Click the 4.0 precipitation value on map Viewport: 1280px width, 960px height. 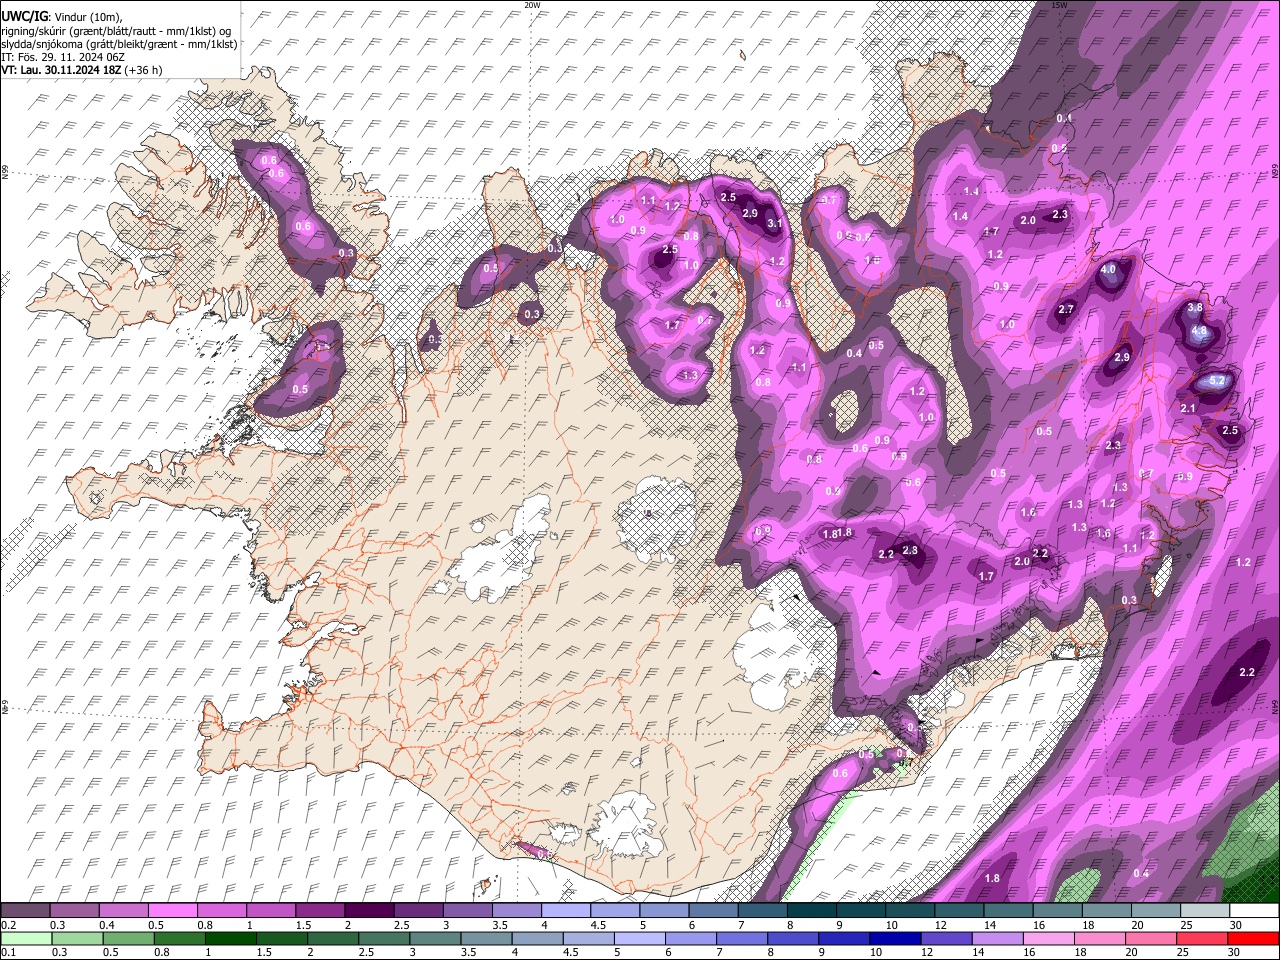pos(1108,270)
